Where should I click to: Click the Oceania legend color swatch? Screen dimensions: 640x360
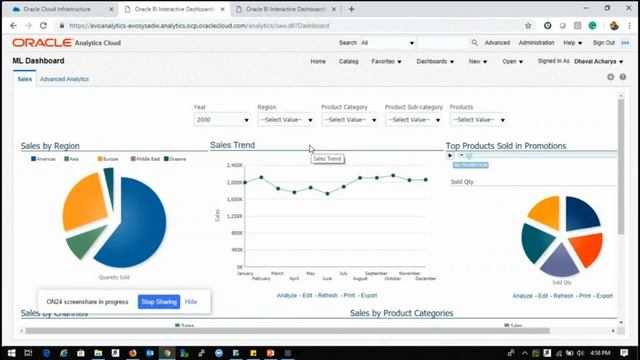[x=167, y=159]
